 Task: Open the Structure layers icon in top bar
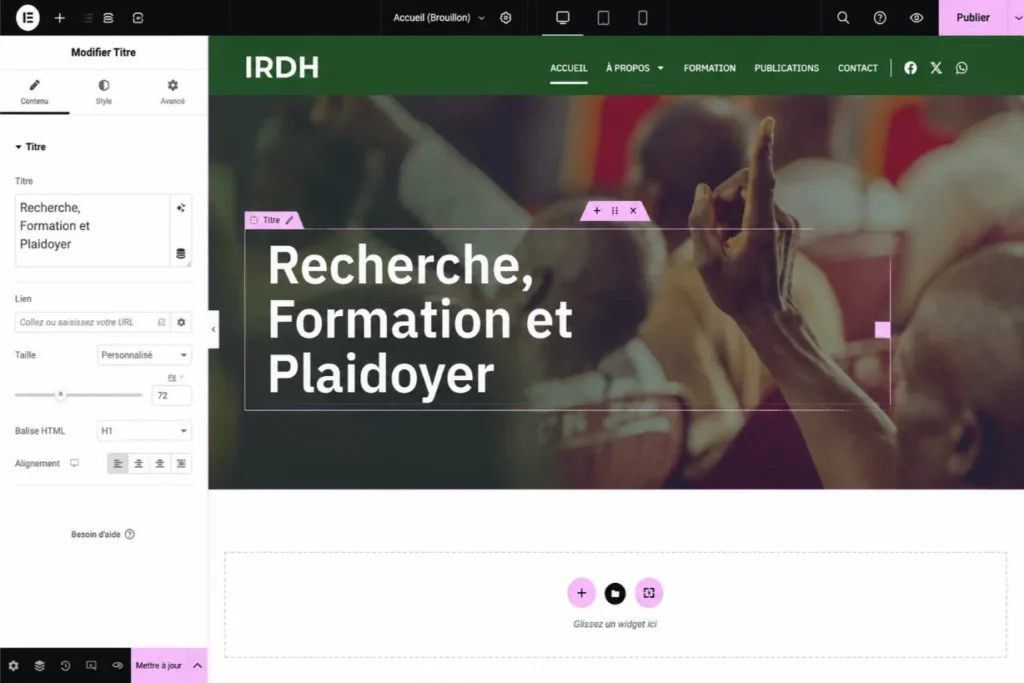point(108,18)
